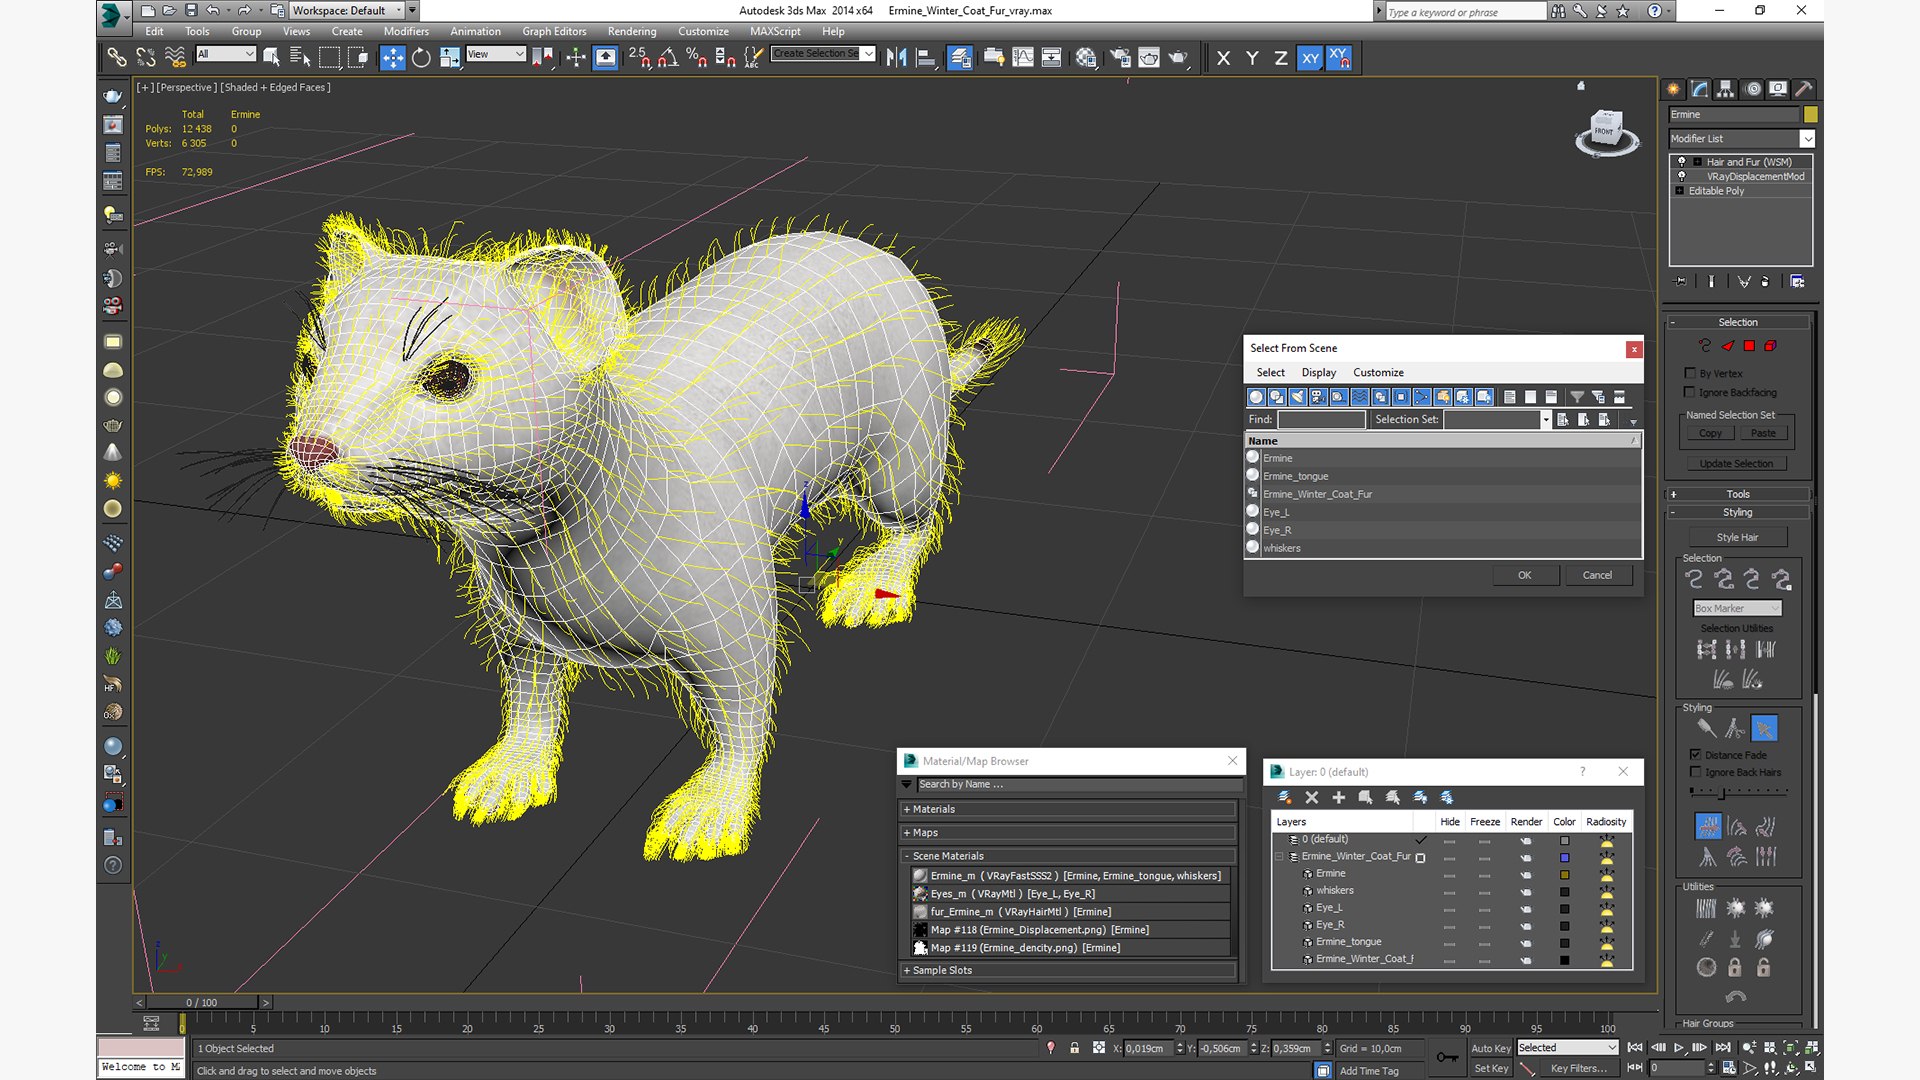The width and height of the screenshot is (1920, 1080).
Task: Enable the By Vertex checkbox
Action: pyautogui.click(x=1690, y=373)
